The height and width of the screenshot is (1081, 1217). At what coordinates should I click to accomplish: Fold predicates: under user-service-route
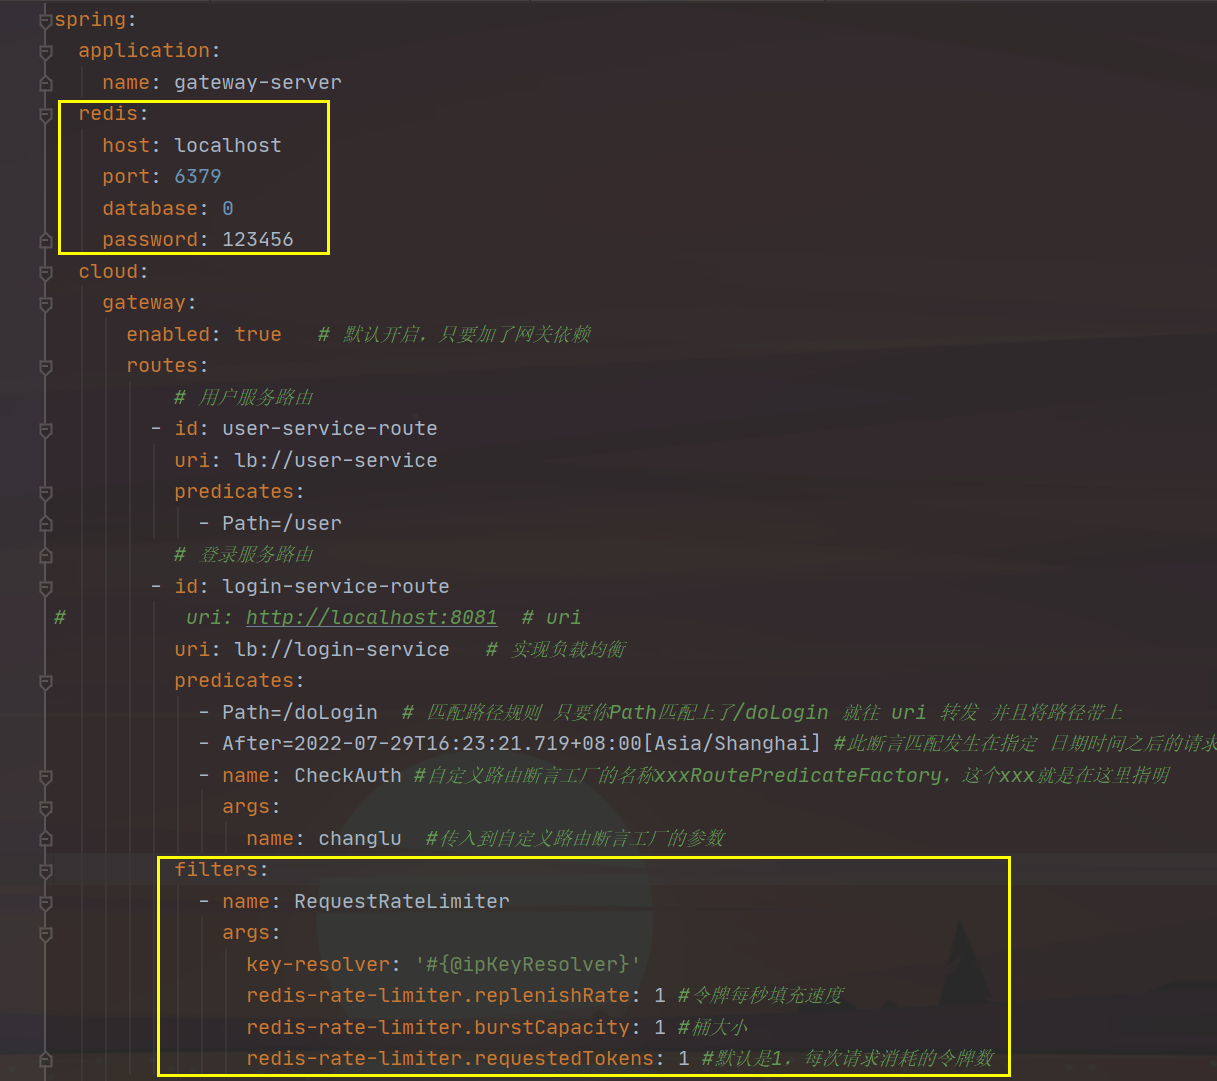click(x=45, y=492)
